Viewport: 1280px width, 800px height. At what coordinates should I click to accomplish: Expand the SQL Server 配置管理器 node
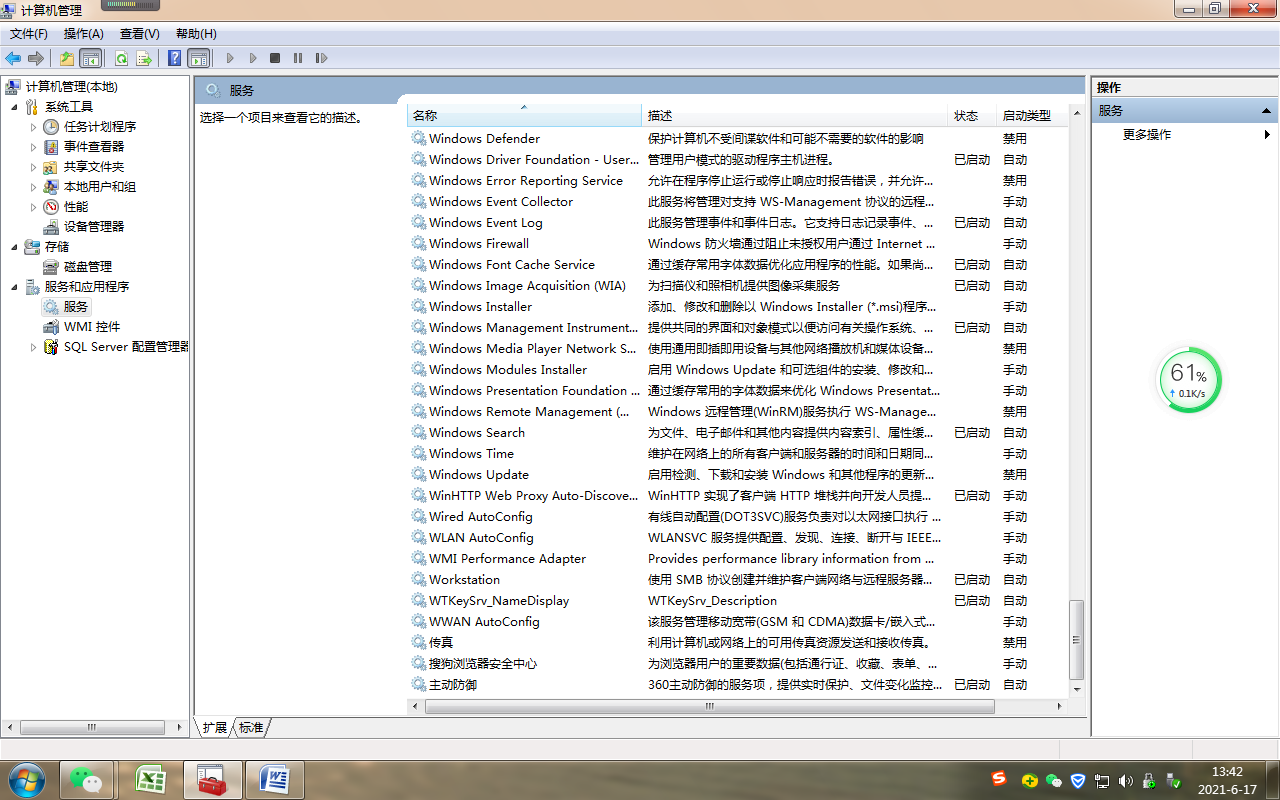[33, 347]
